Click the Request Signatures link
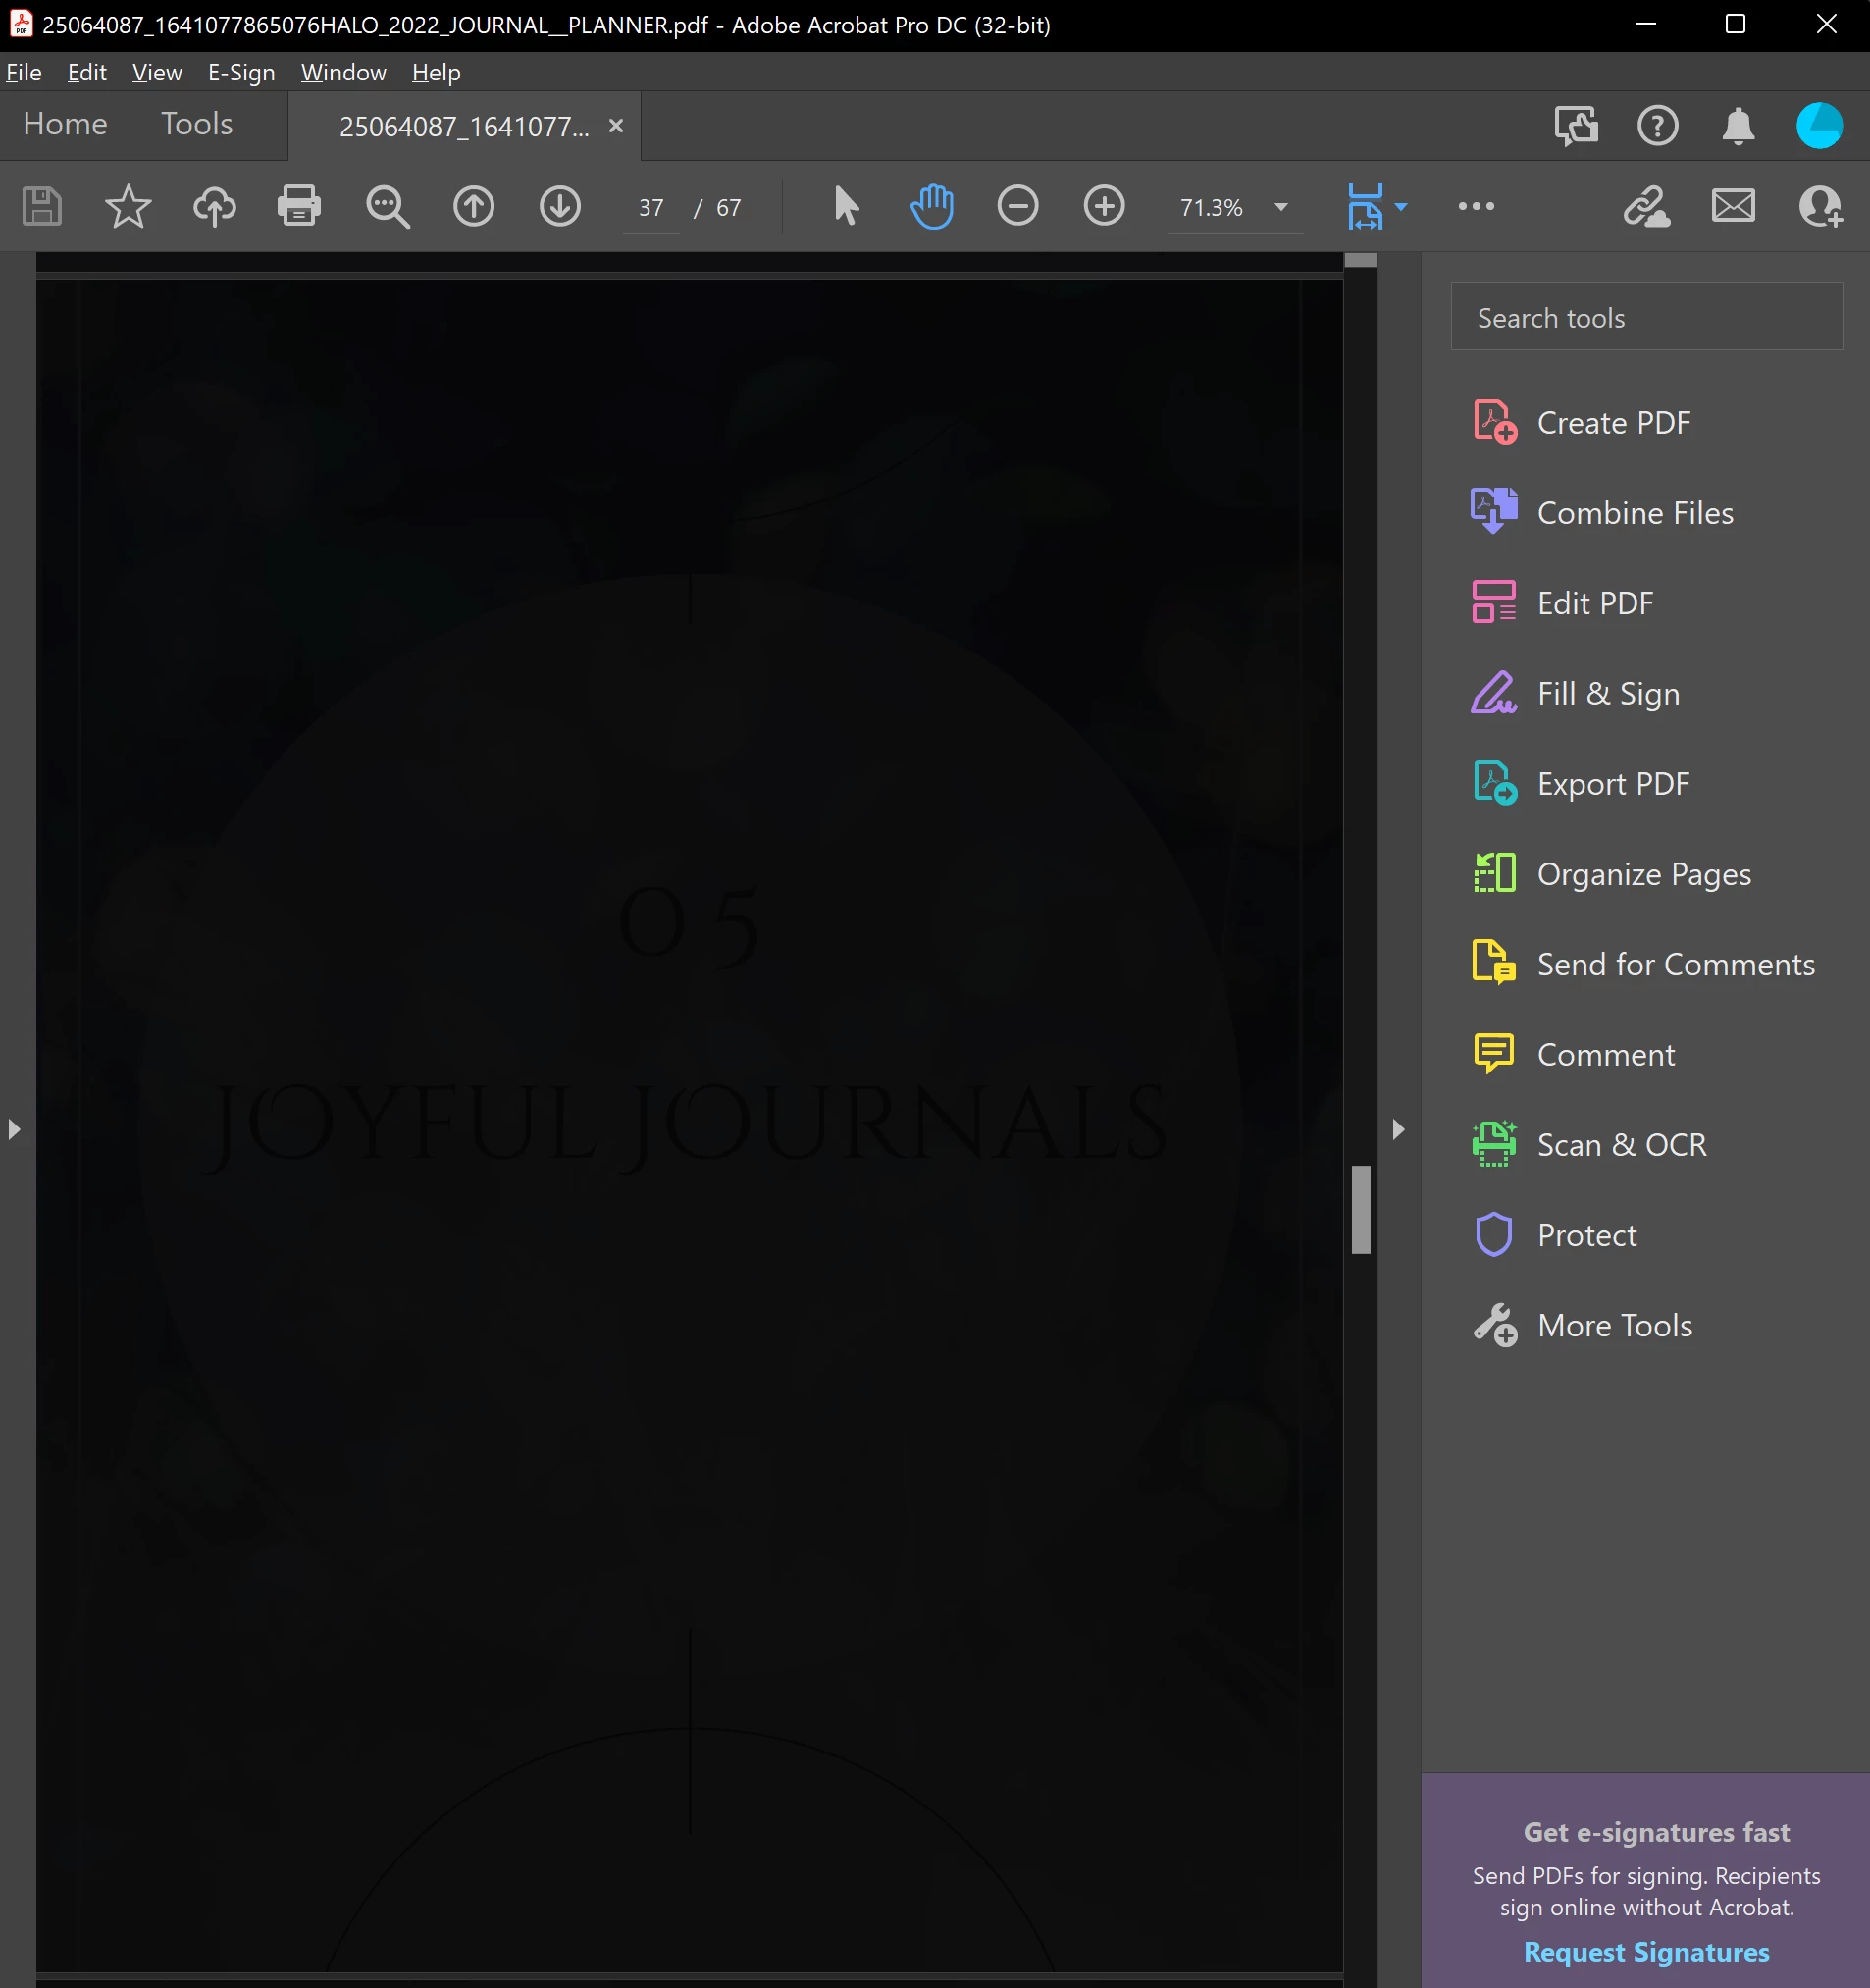1870x1988 pixels. point(1646,1951)
